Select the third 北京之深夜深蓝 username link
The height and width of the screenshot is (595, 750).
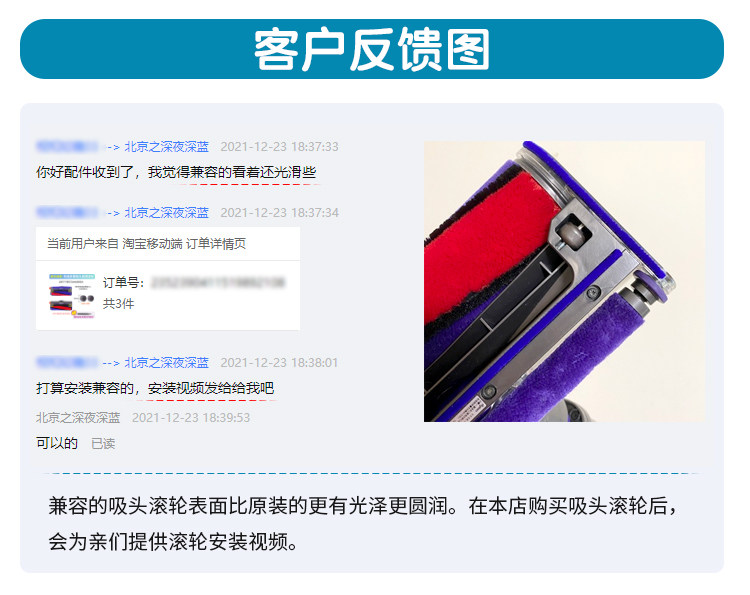click(x=166, y=363)
